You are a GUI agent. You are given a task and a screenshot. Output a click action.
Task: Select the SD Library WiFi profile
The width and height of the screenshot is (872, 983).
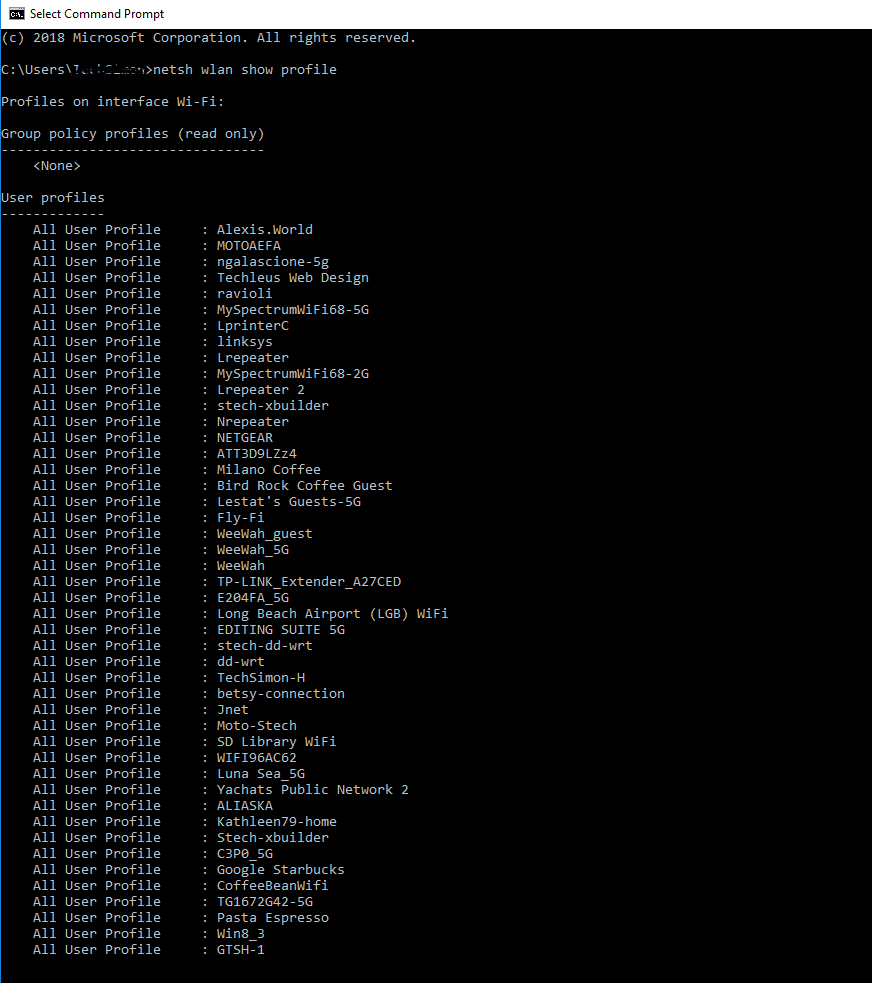(276, 742)
